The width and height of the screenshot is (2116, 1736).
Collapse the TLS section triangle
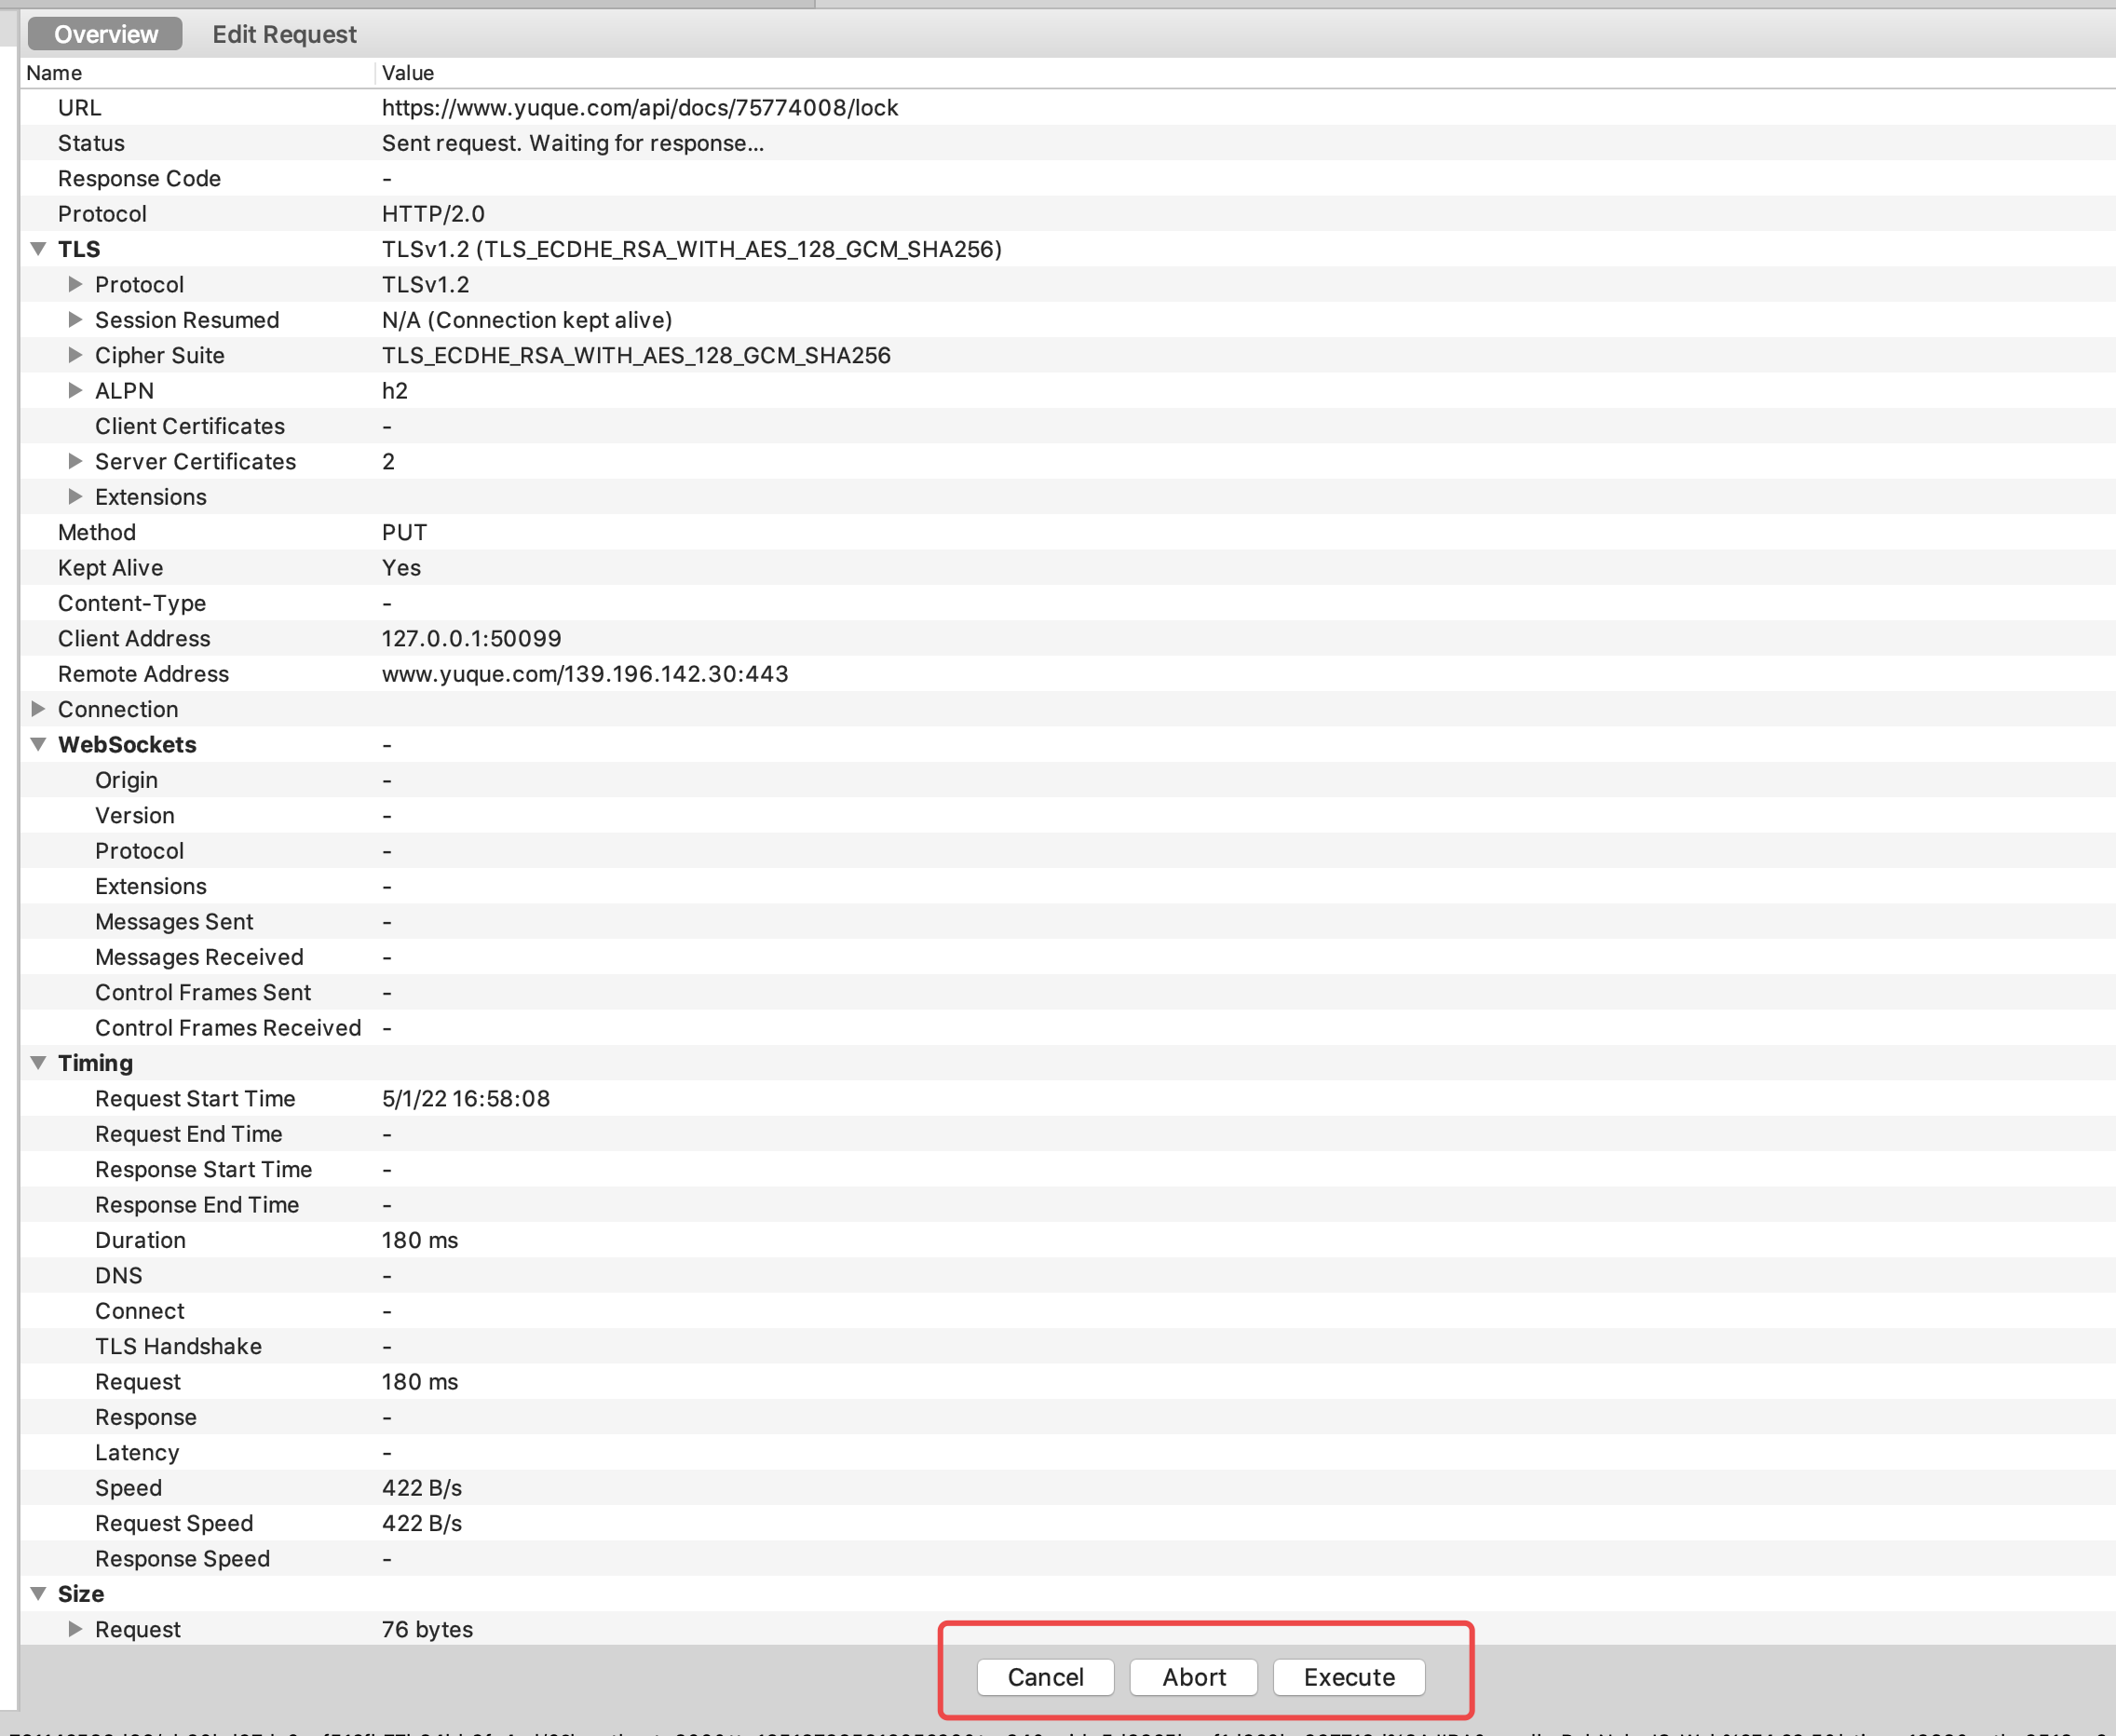click(x=38, y=249)
